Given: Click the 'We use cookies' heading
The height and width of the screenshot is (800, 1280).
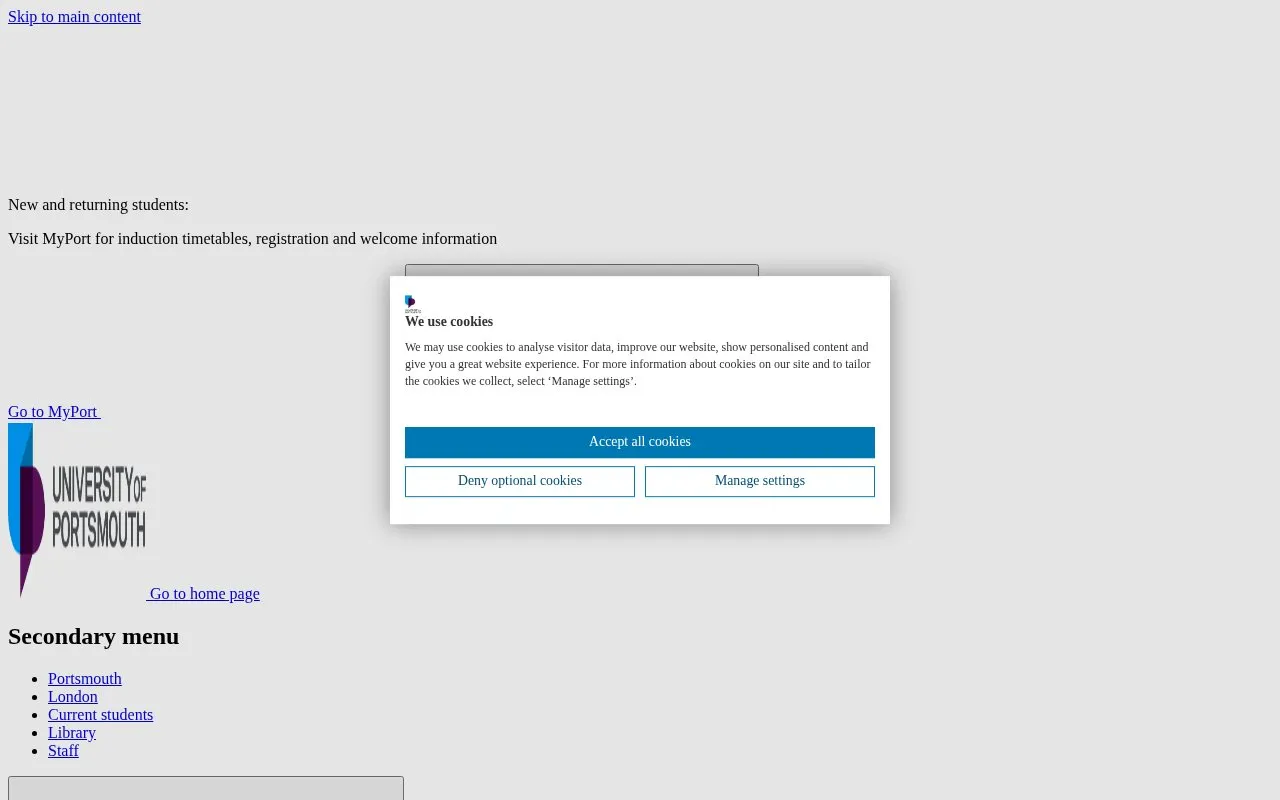Looking at the screenshot, I should [449, 322].
